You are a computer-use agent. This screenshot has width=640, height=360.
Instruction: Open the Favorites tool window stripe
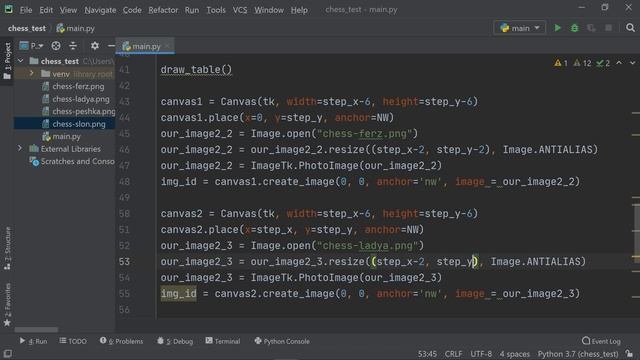tap(7, 304)
